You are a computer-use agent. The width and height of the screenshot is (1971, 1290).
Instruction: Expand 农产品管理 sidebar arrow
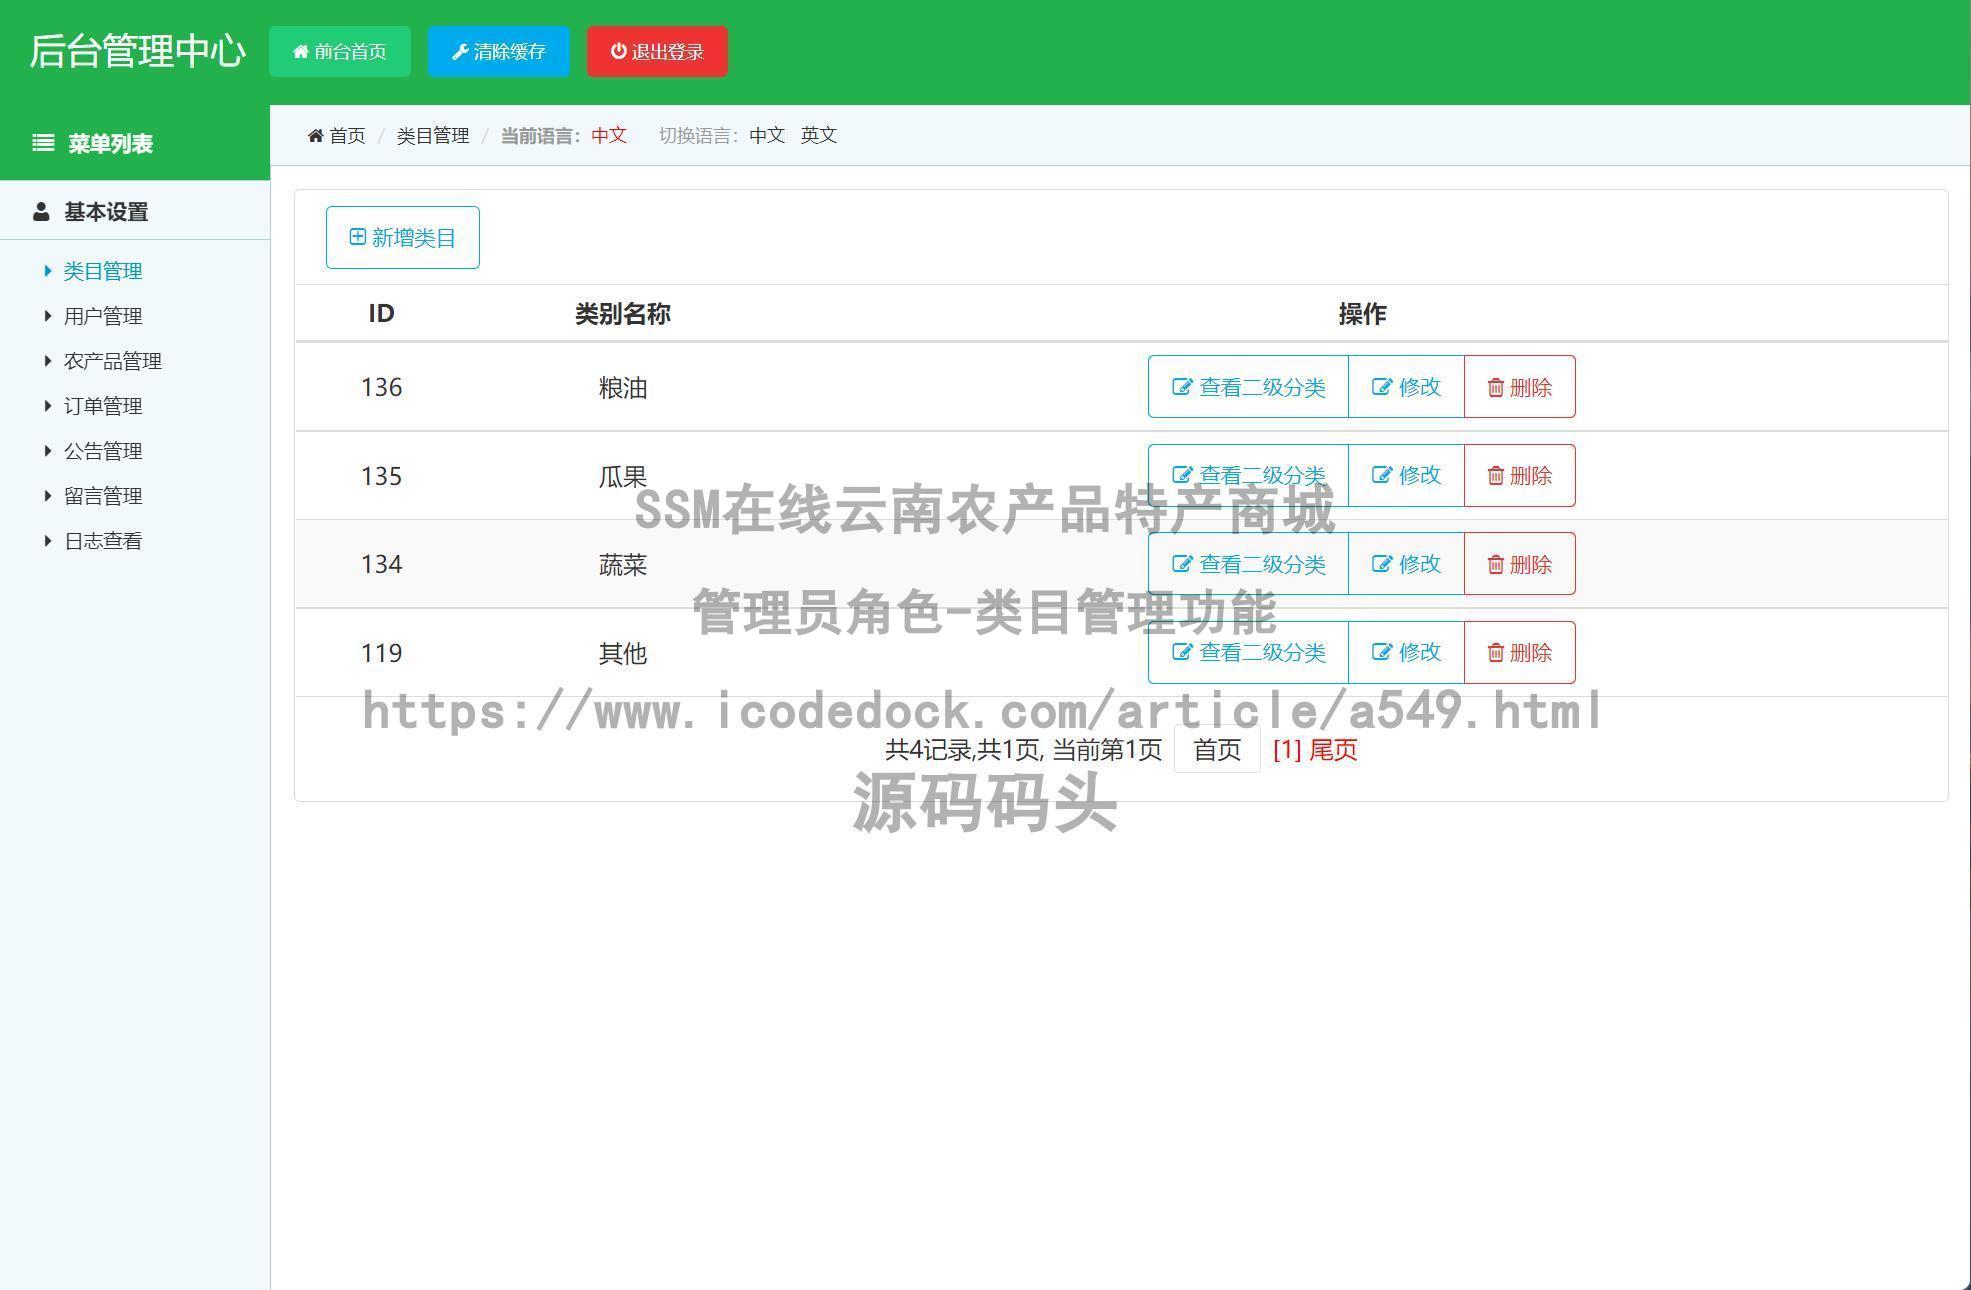(x=47, y=361)
